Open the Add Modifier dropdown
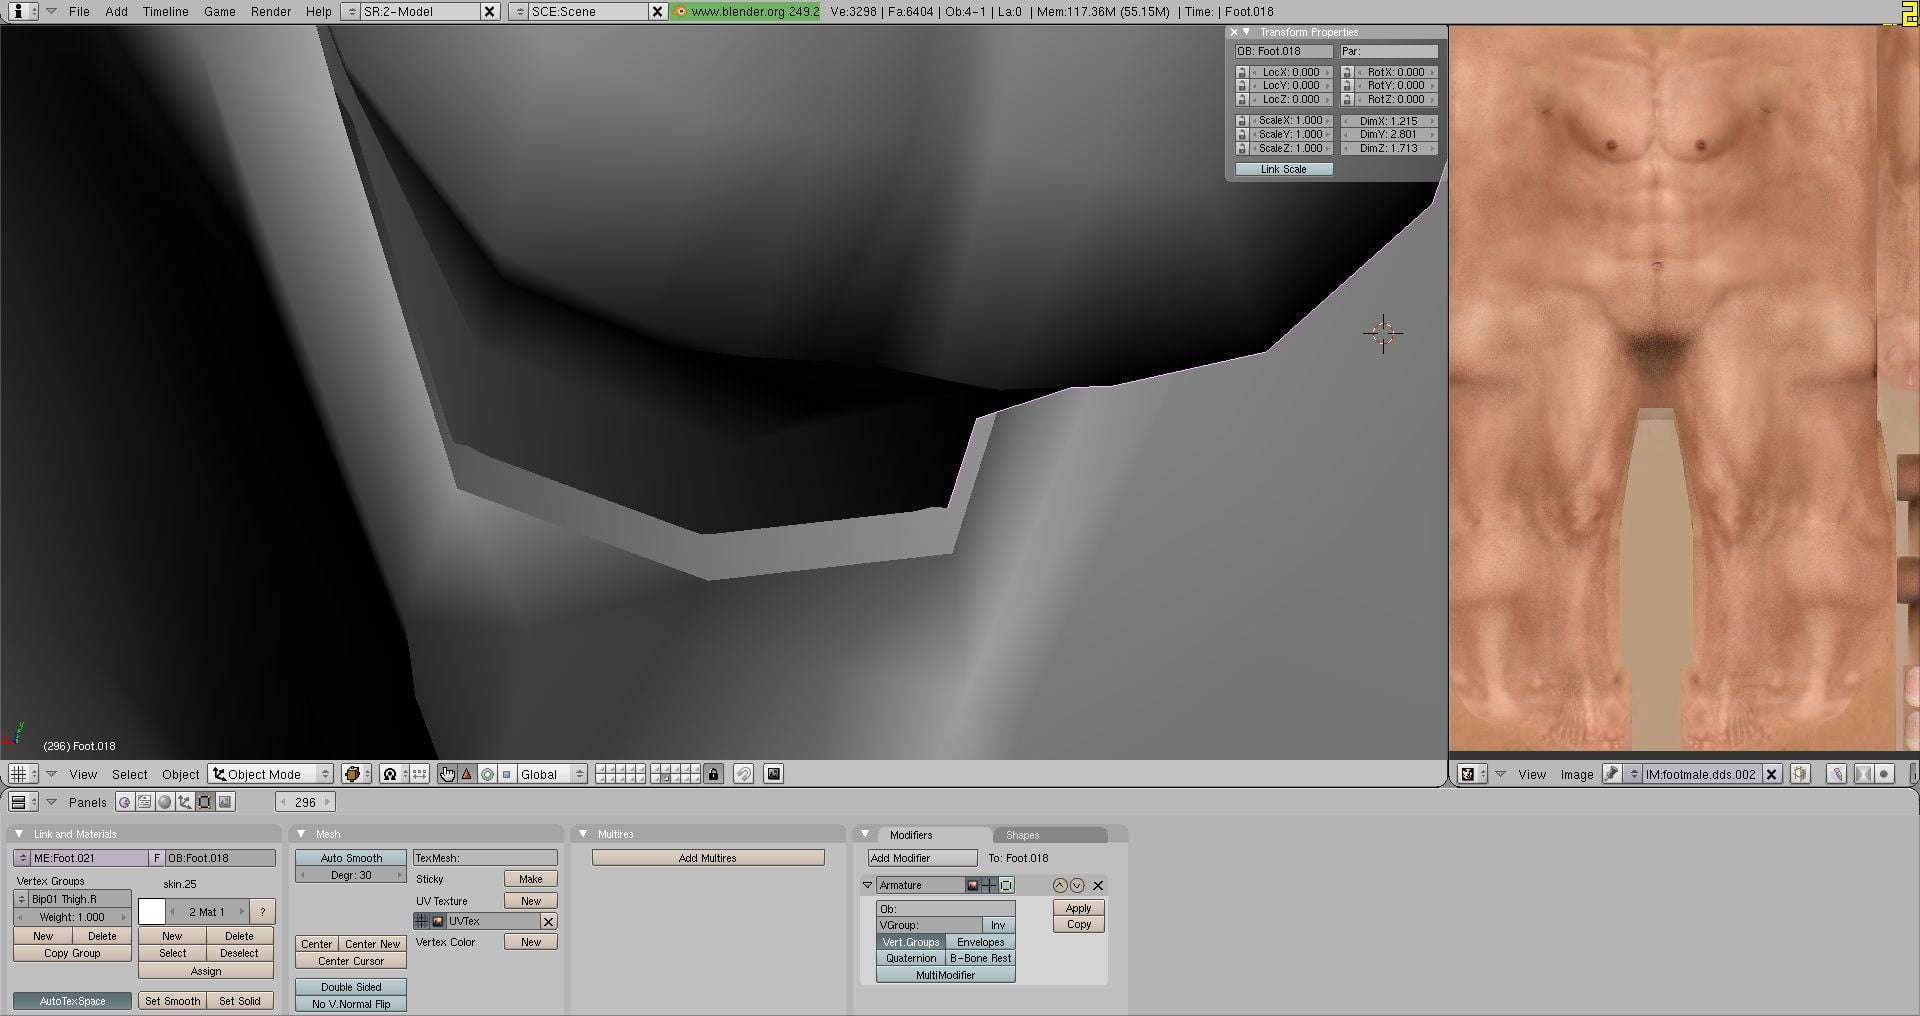Viewport: 1920px width, 1016px height. point(922,858)
